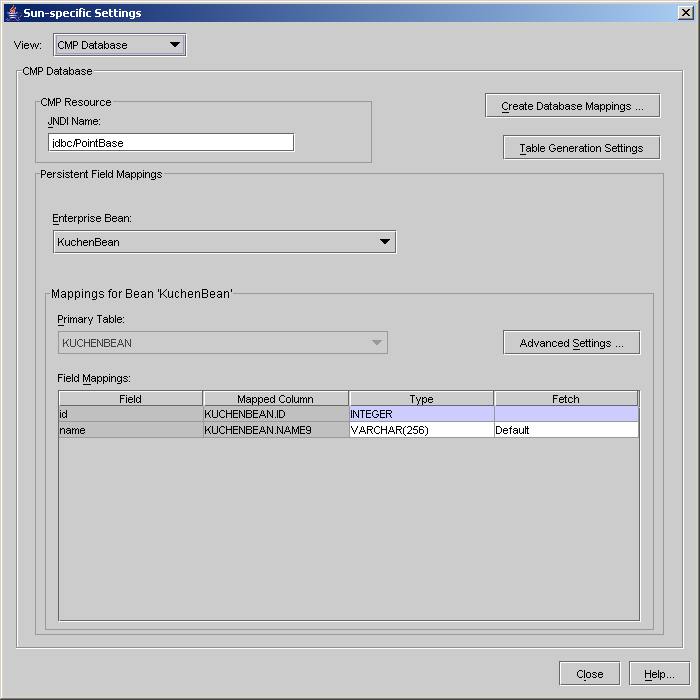Image resolution: width=700 pixels, height=700 pixels.
Task: Click the empty Fetch cell in the id row
Action: [566, 414]
